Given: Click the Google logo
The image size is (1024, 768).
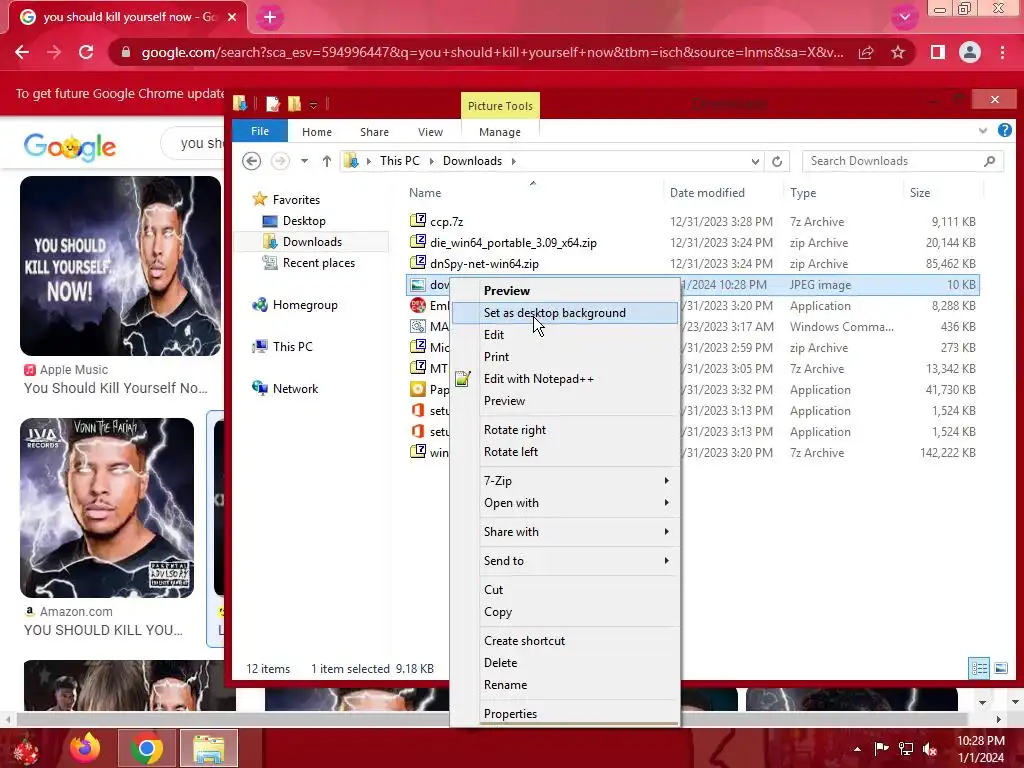Looking at the screenshot, I should [70, 146].
